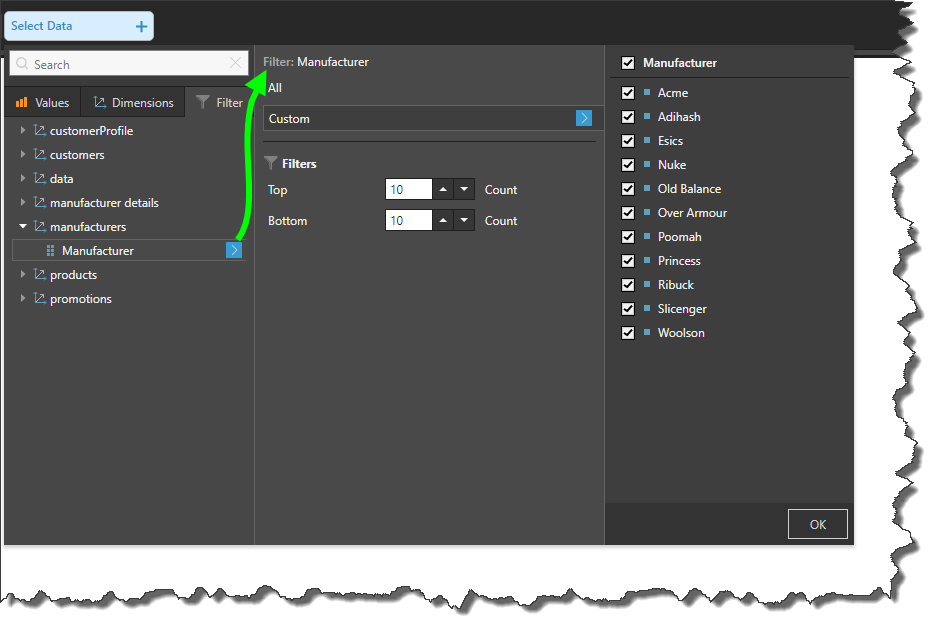
Task: Click the Dimensions axis icon
Action: click(x=99, y=102)
